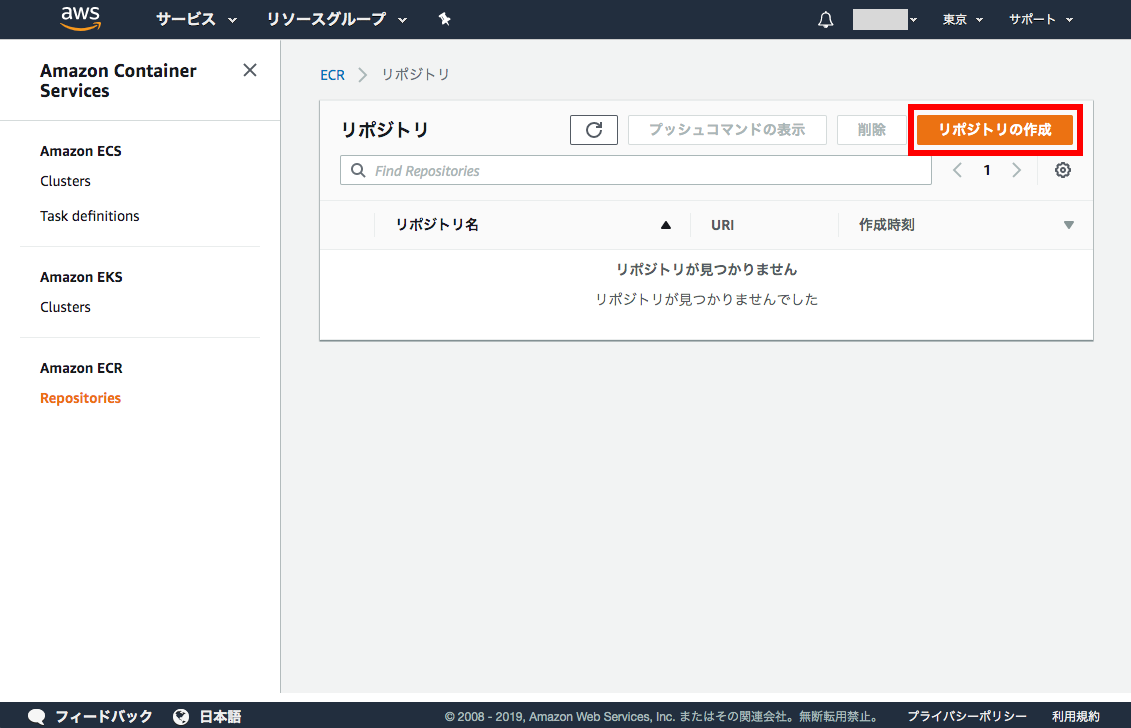Open the 東京 region selector
The height and width of the screenshot is (728, 1131).
point(963,19)
